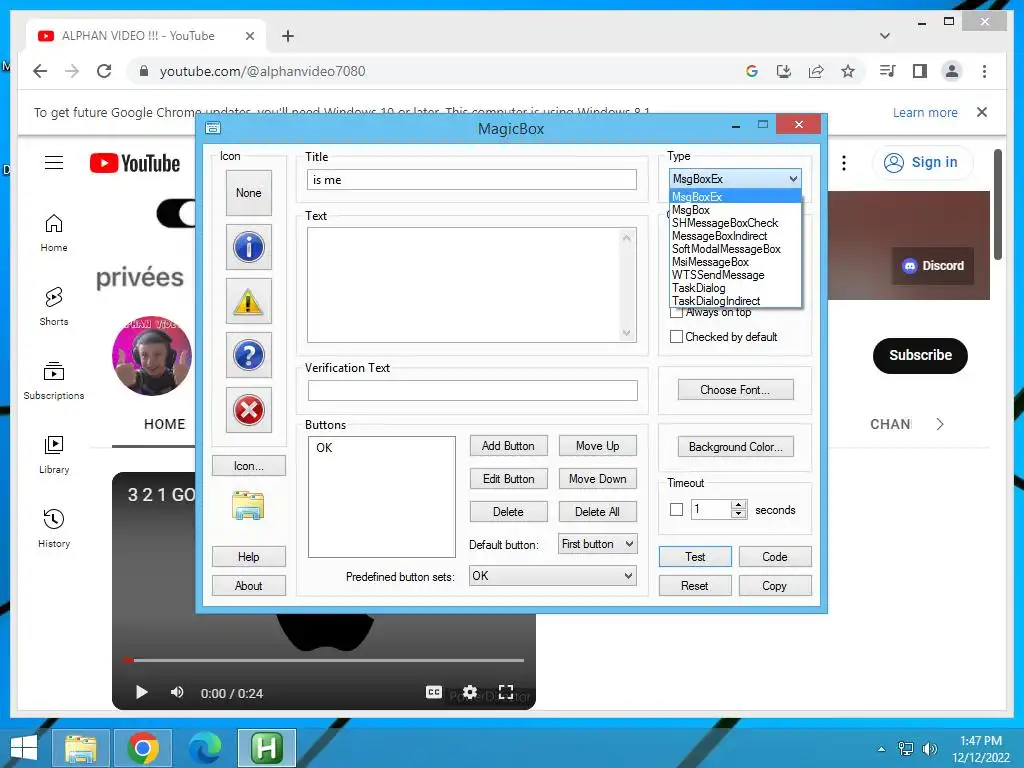Click Edit Button
Screen dimensions: 1024x768
tap(508, 479)
